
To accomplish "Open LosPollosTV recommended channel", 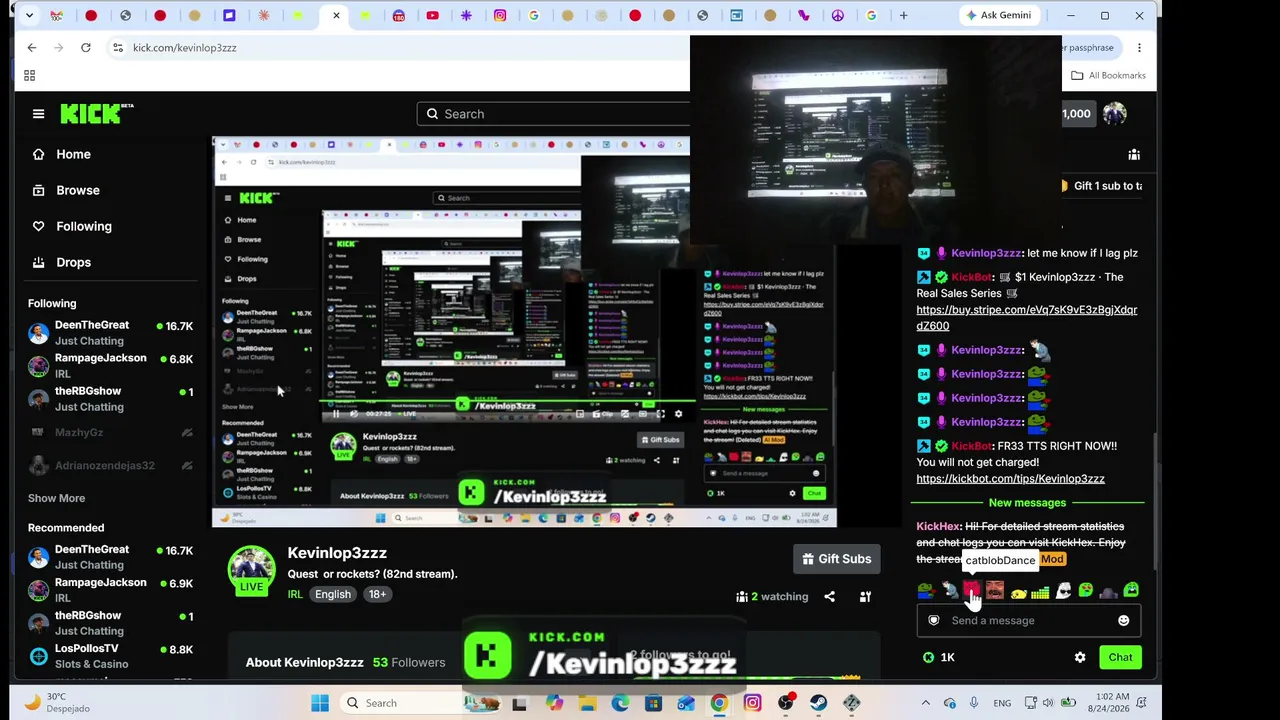I will [110, 656].
